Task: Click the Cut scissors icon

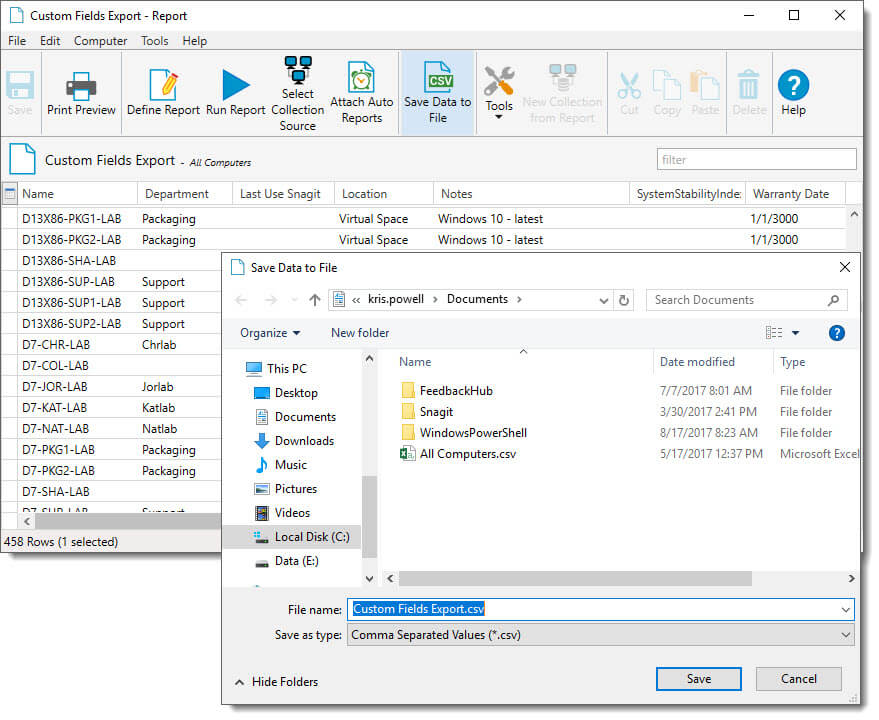Action: coord(629,85)
